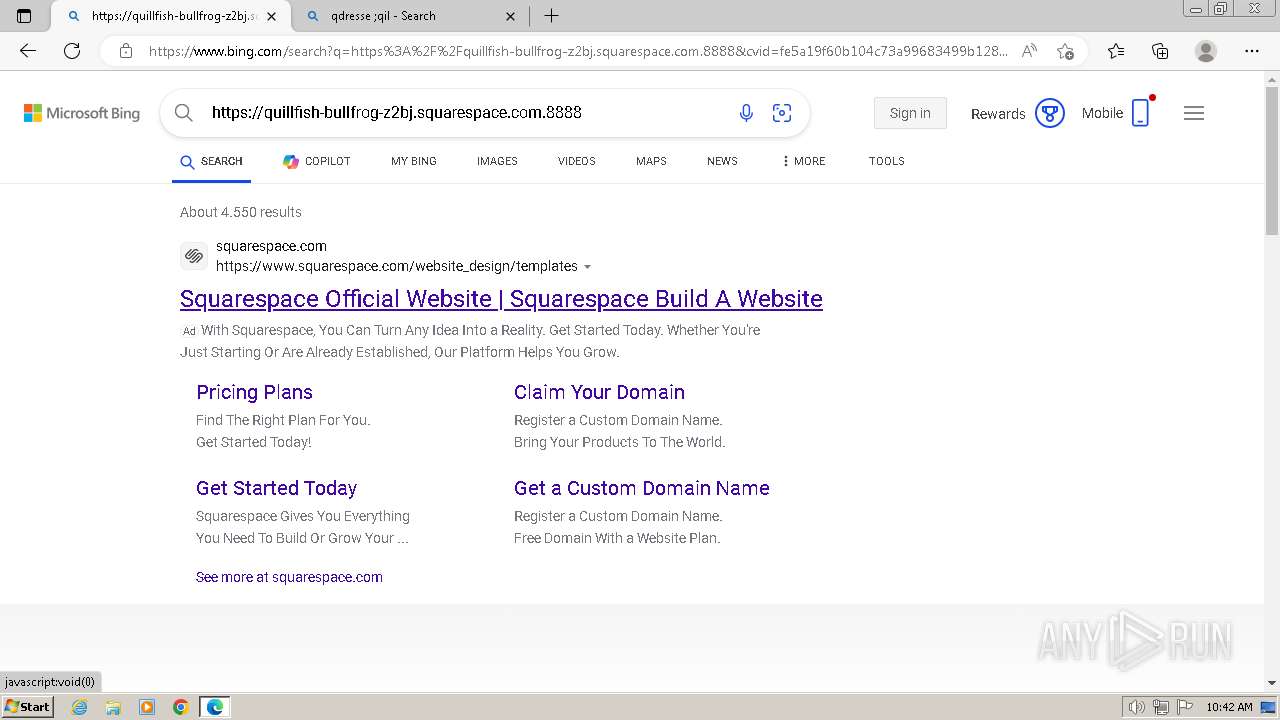The image size is (1280, 720).
Task: Open the tab actions menu icon
Action: point(24,16)
